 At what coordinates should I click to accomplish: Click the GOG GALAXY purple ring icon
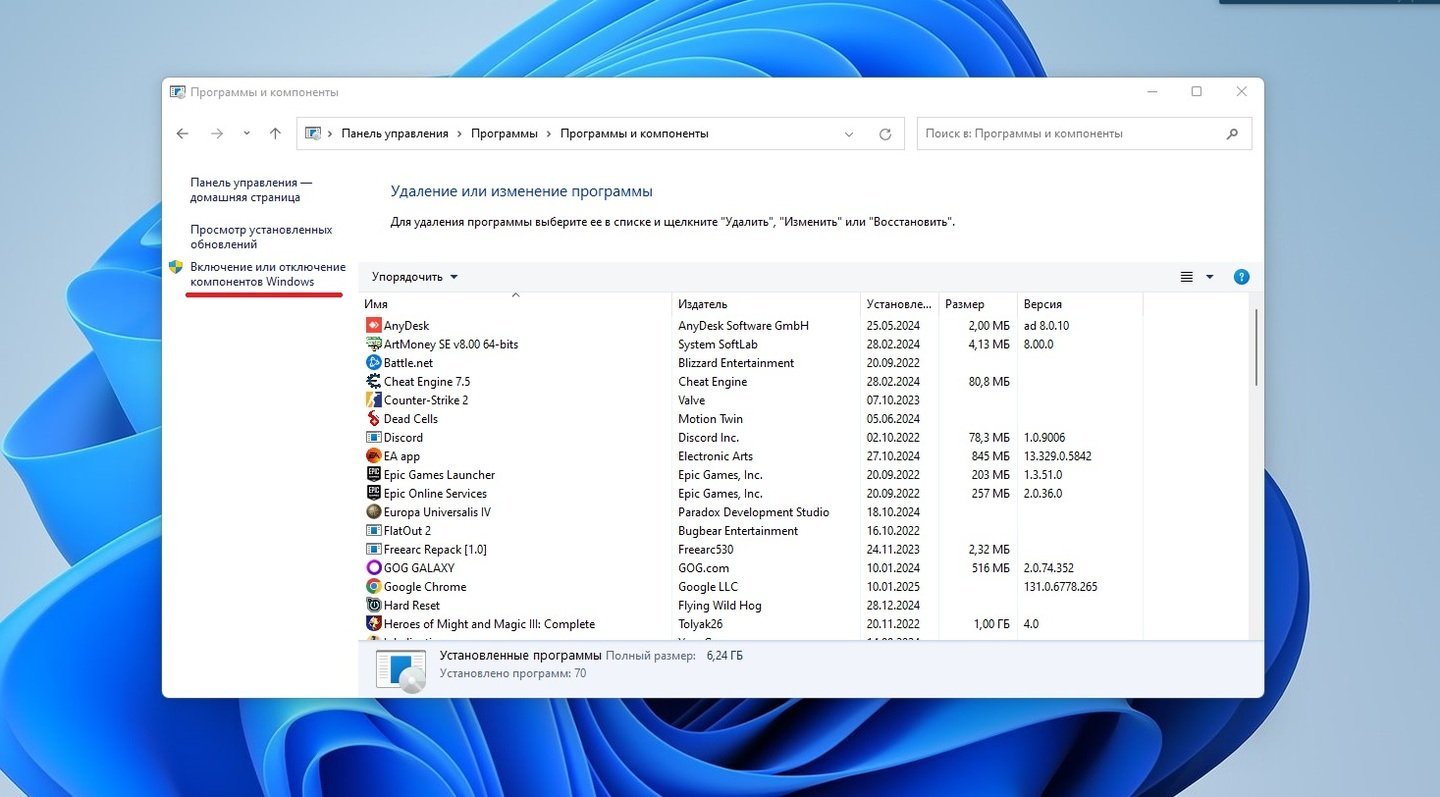click(374, 568)
